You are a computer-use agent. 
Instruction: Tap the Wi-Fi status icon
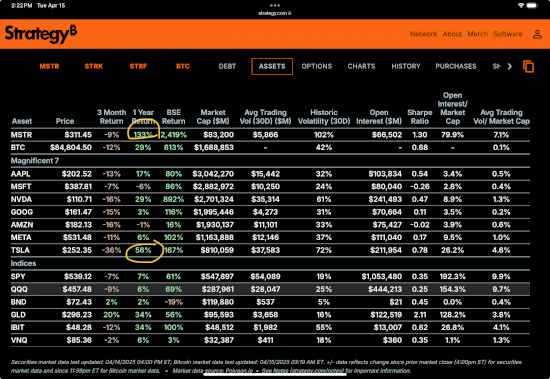[521, 5]
